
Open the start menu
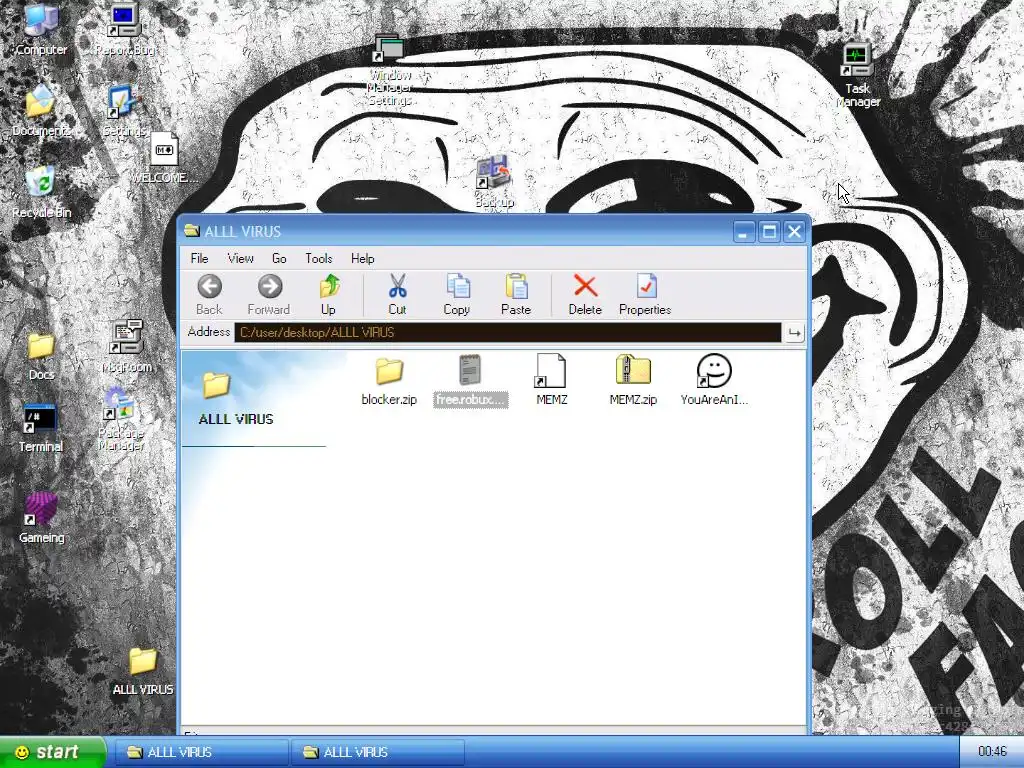pyautogui.click(x=51, y=752)
